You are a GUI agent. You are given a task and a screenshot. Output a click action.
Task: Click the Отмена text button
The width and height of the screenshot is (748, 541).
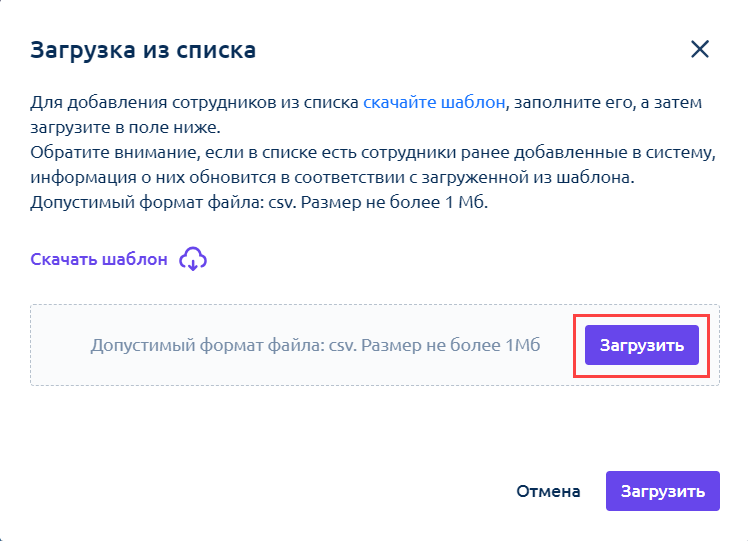point(548,491)
